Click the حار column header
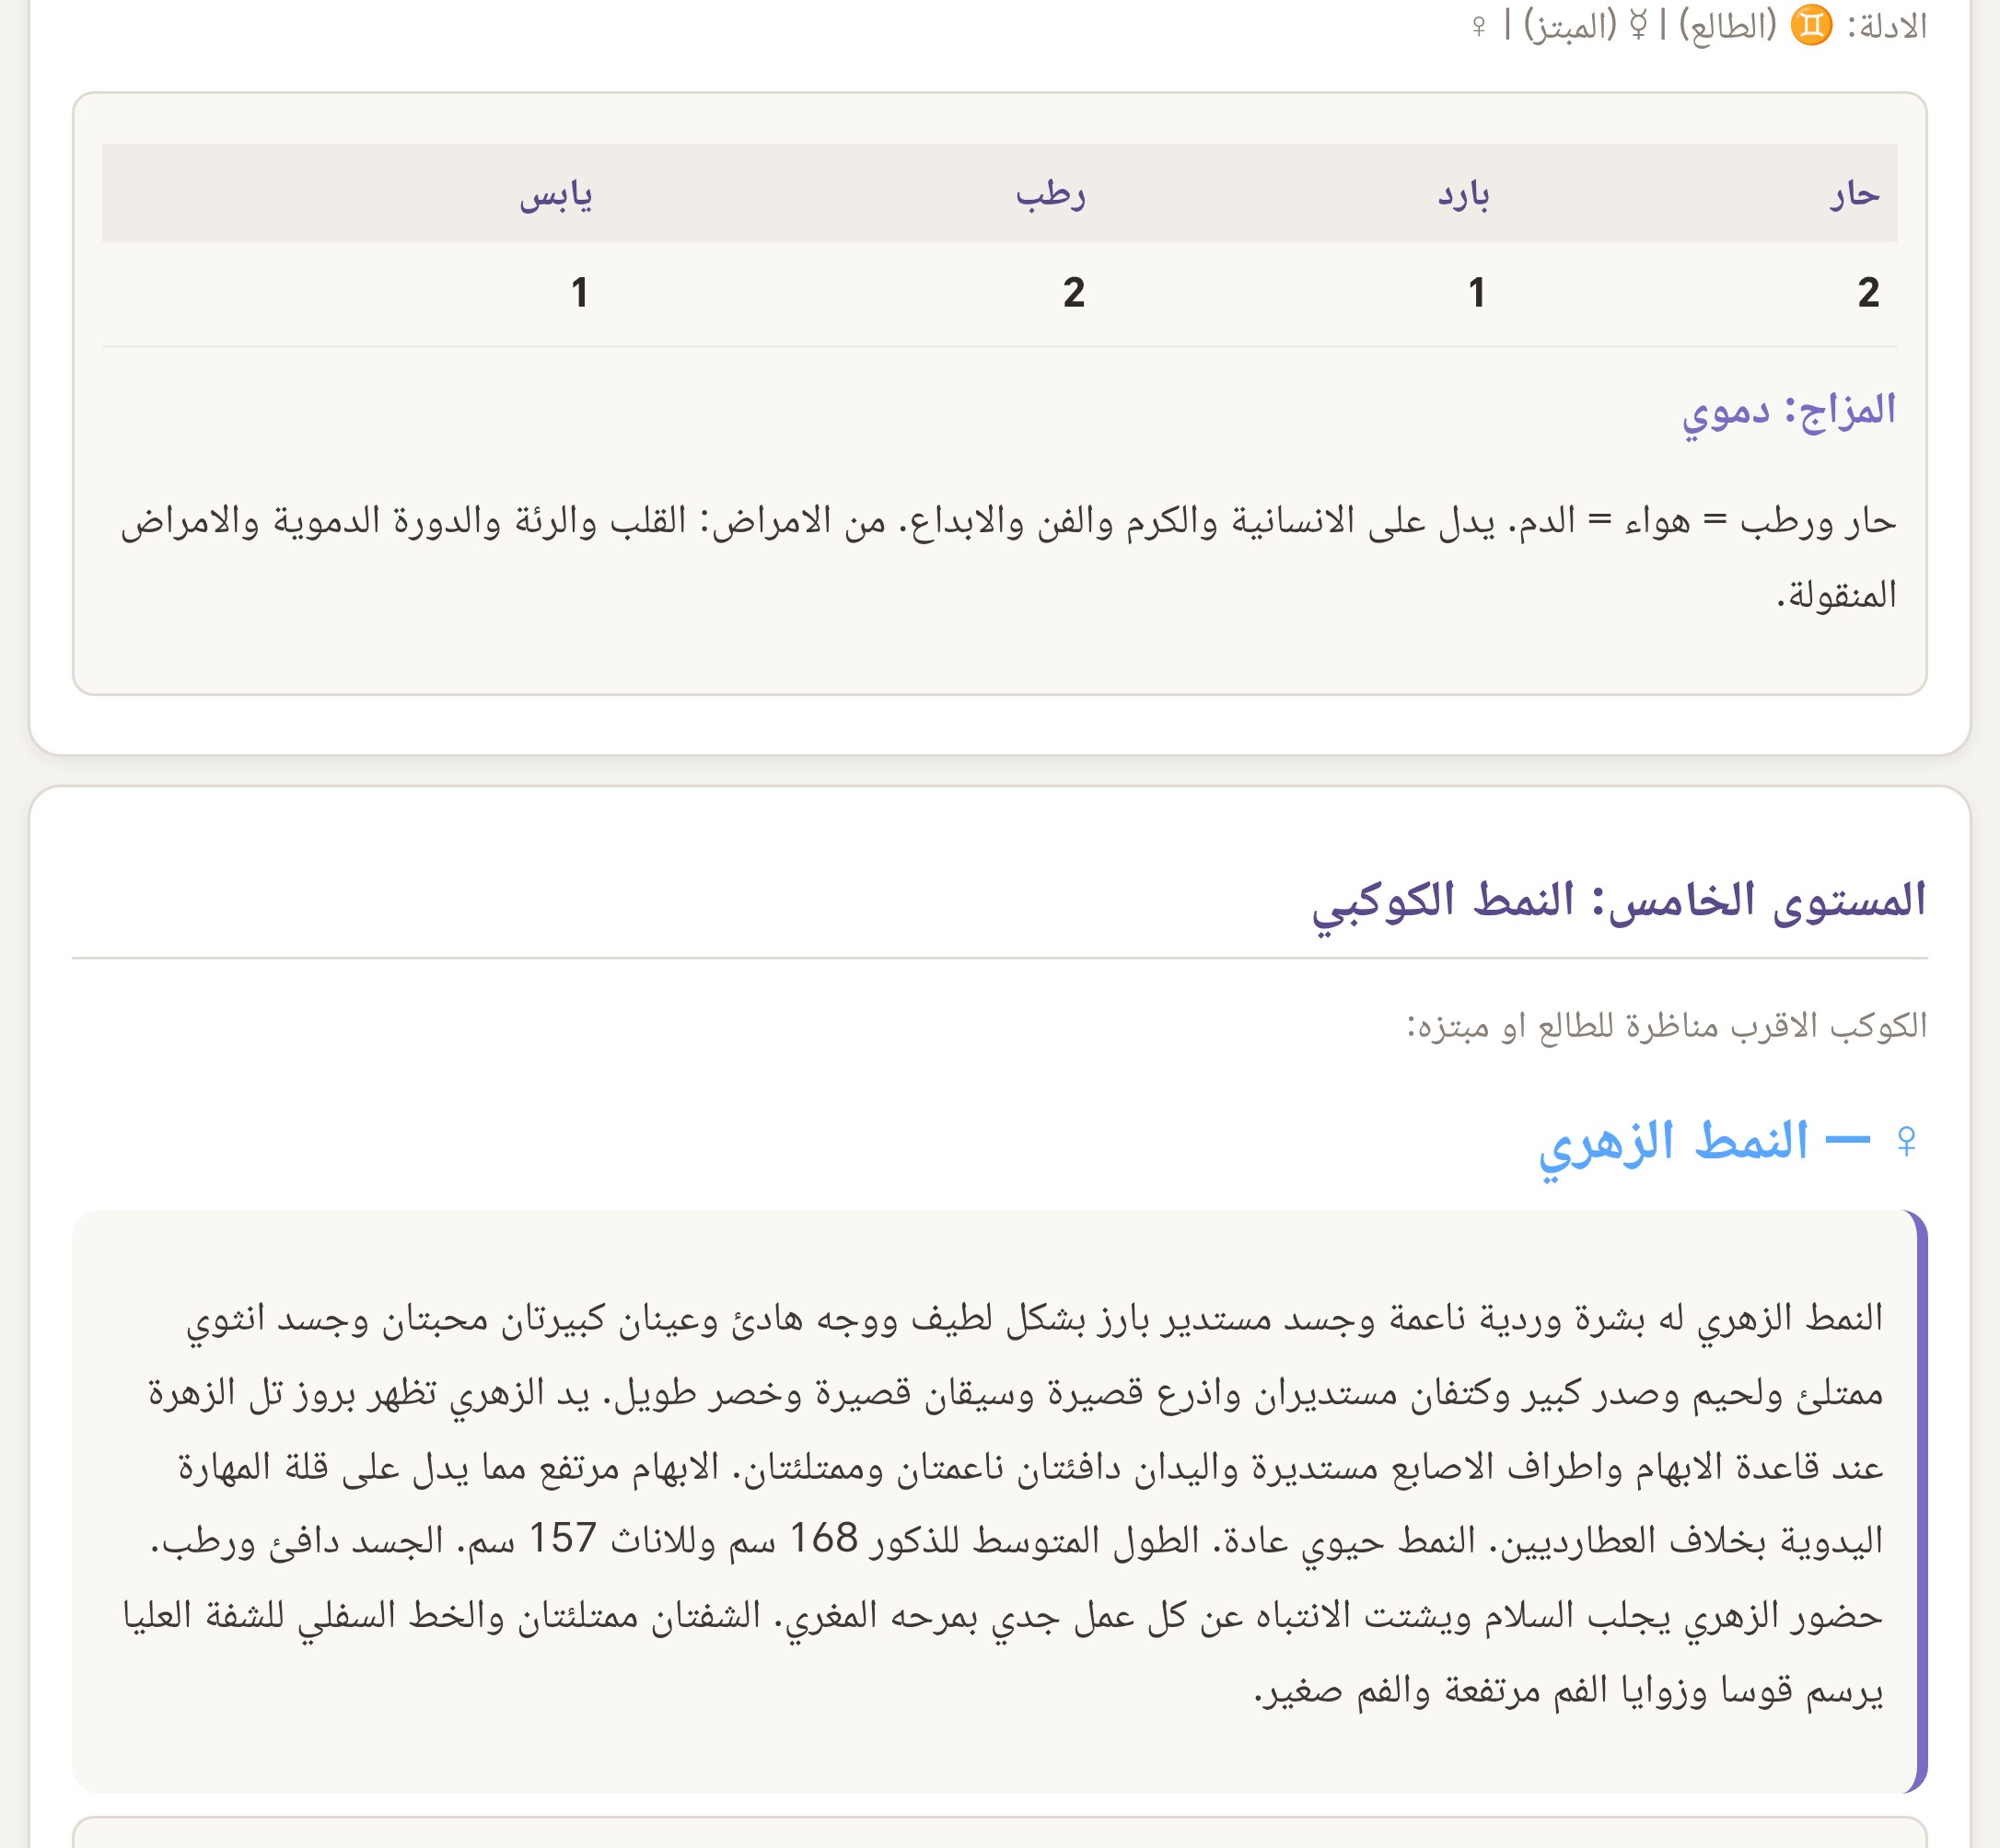Viewport: 2000px width, 1848px height. (1855, 194)
